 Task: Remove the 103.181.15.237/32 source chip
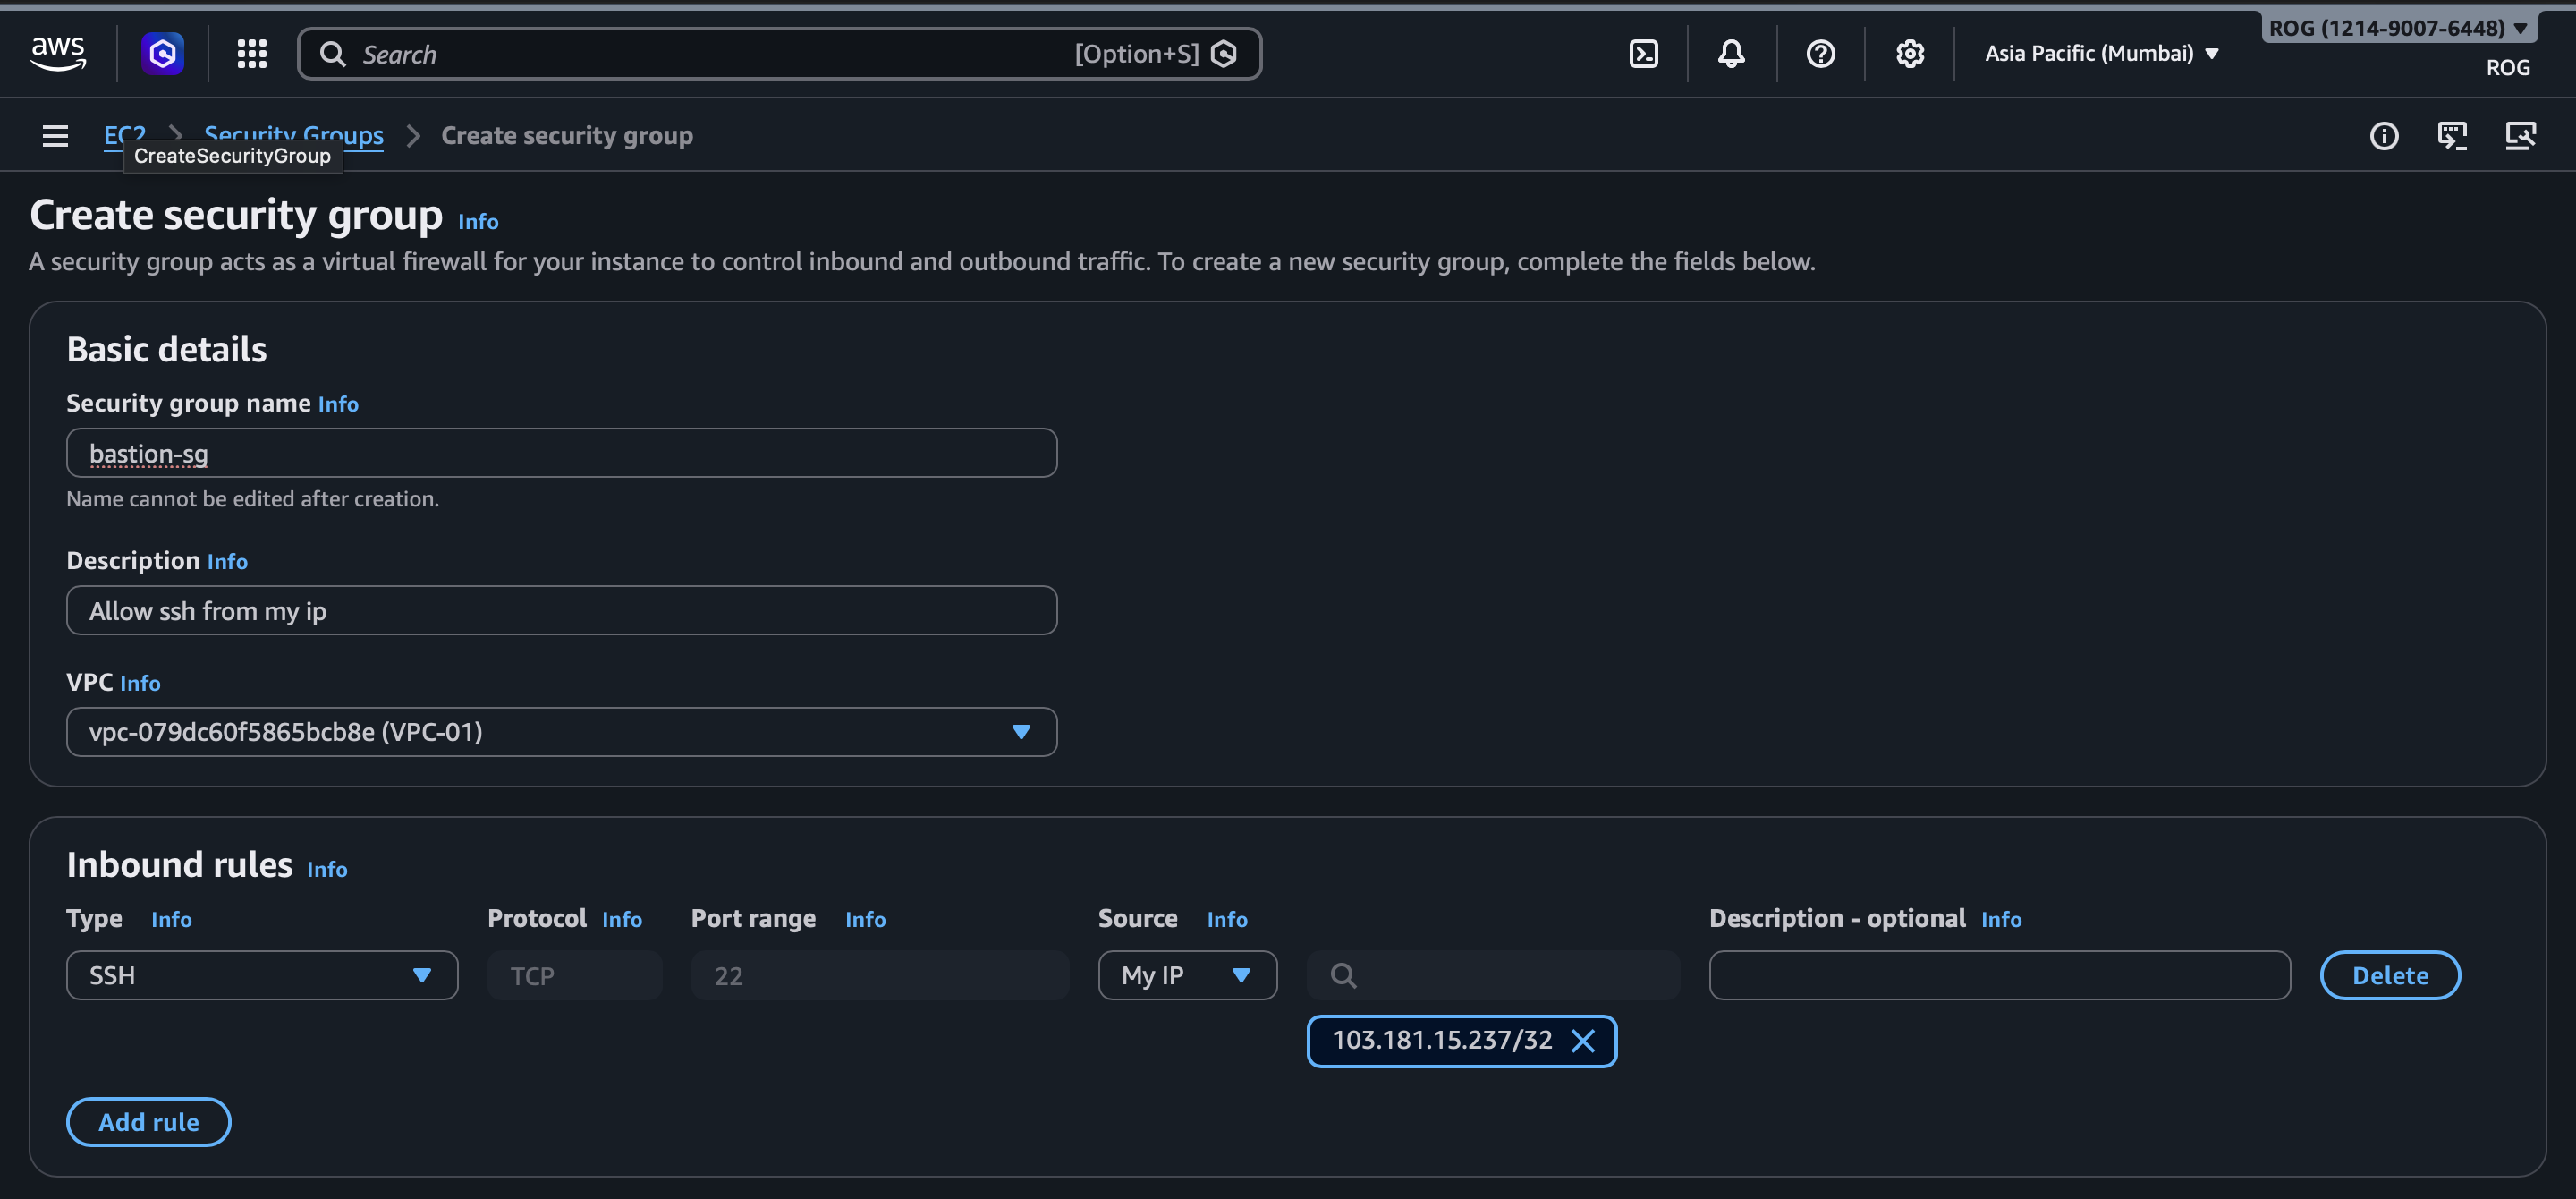coord(1583,1041)
